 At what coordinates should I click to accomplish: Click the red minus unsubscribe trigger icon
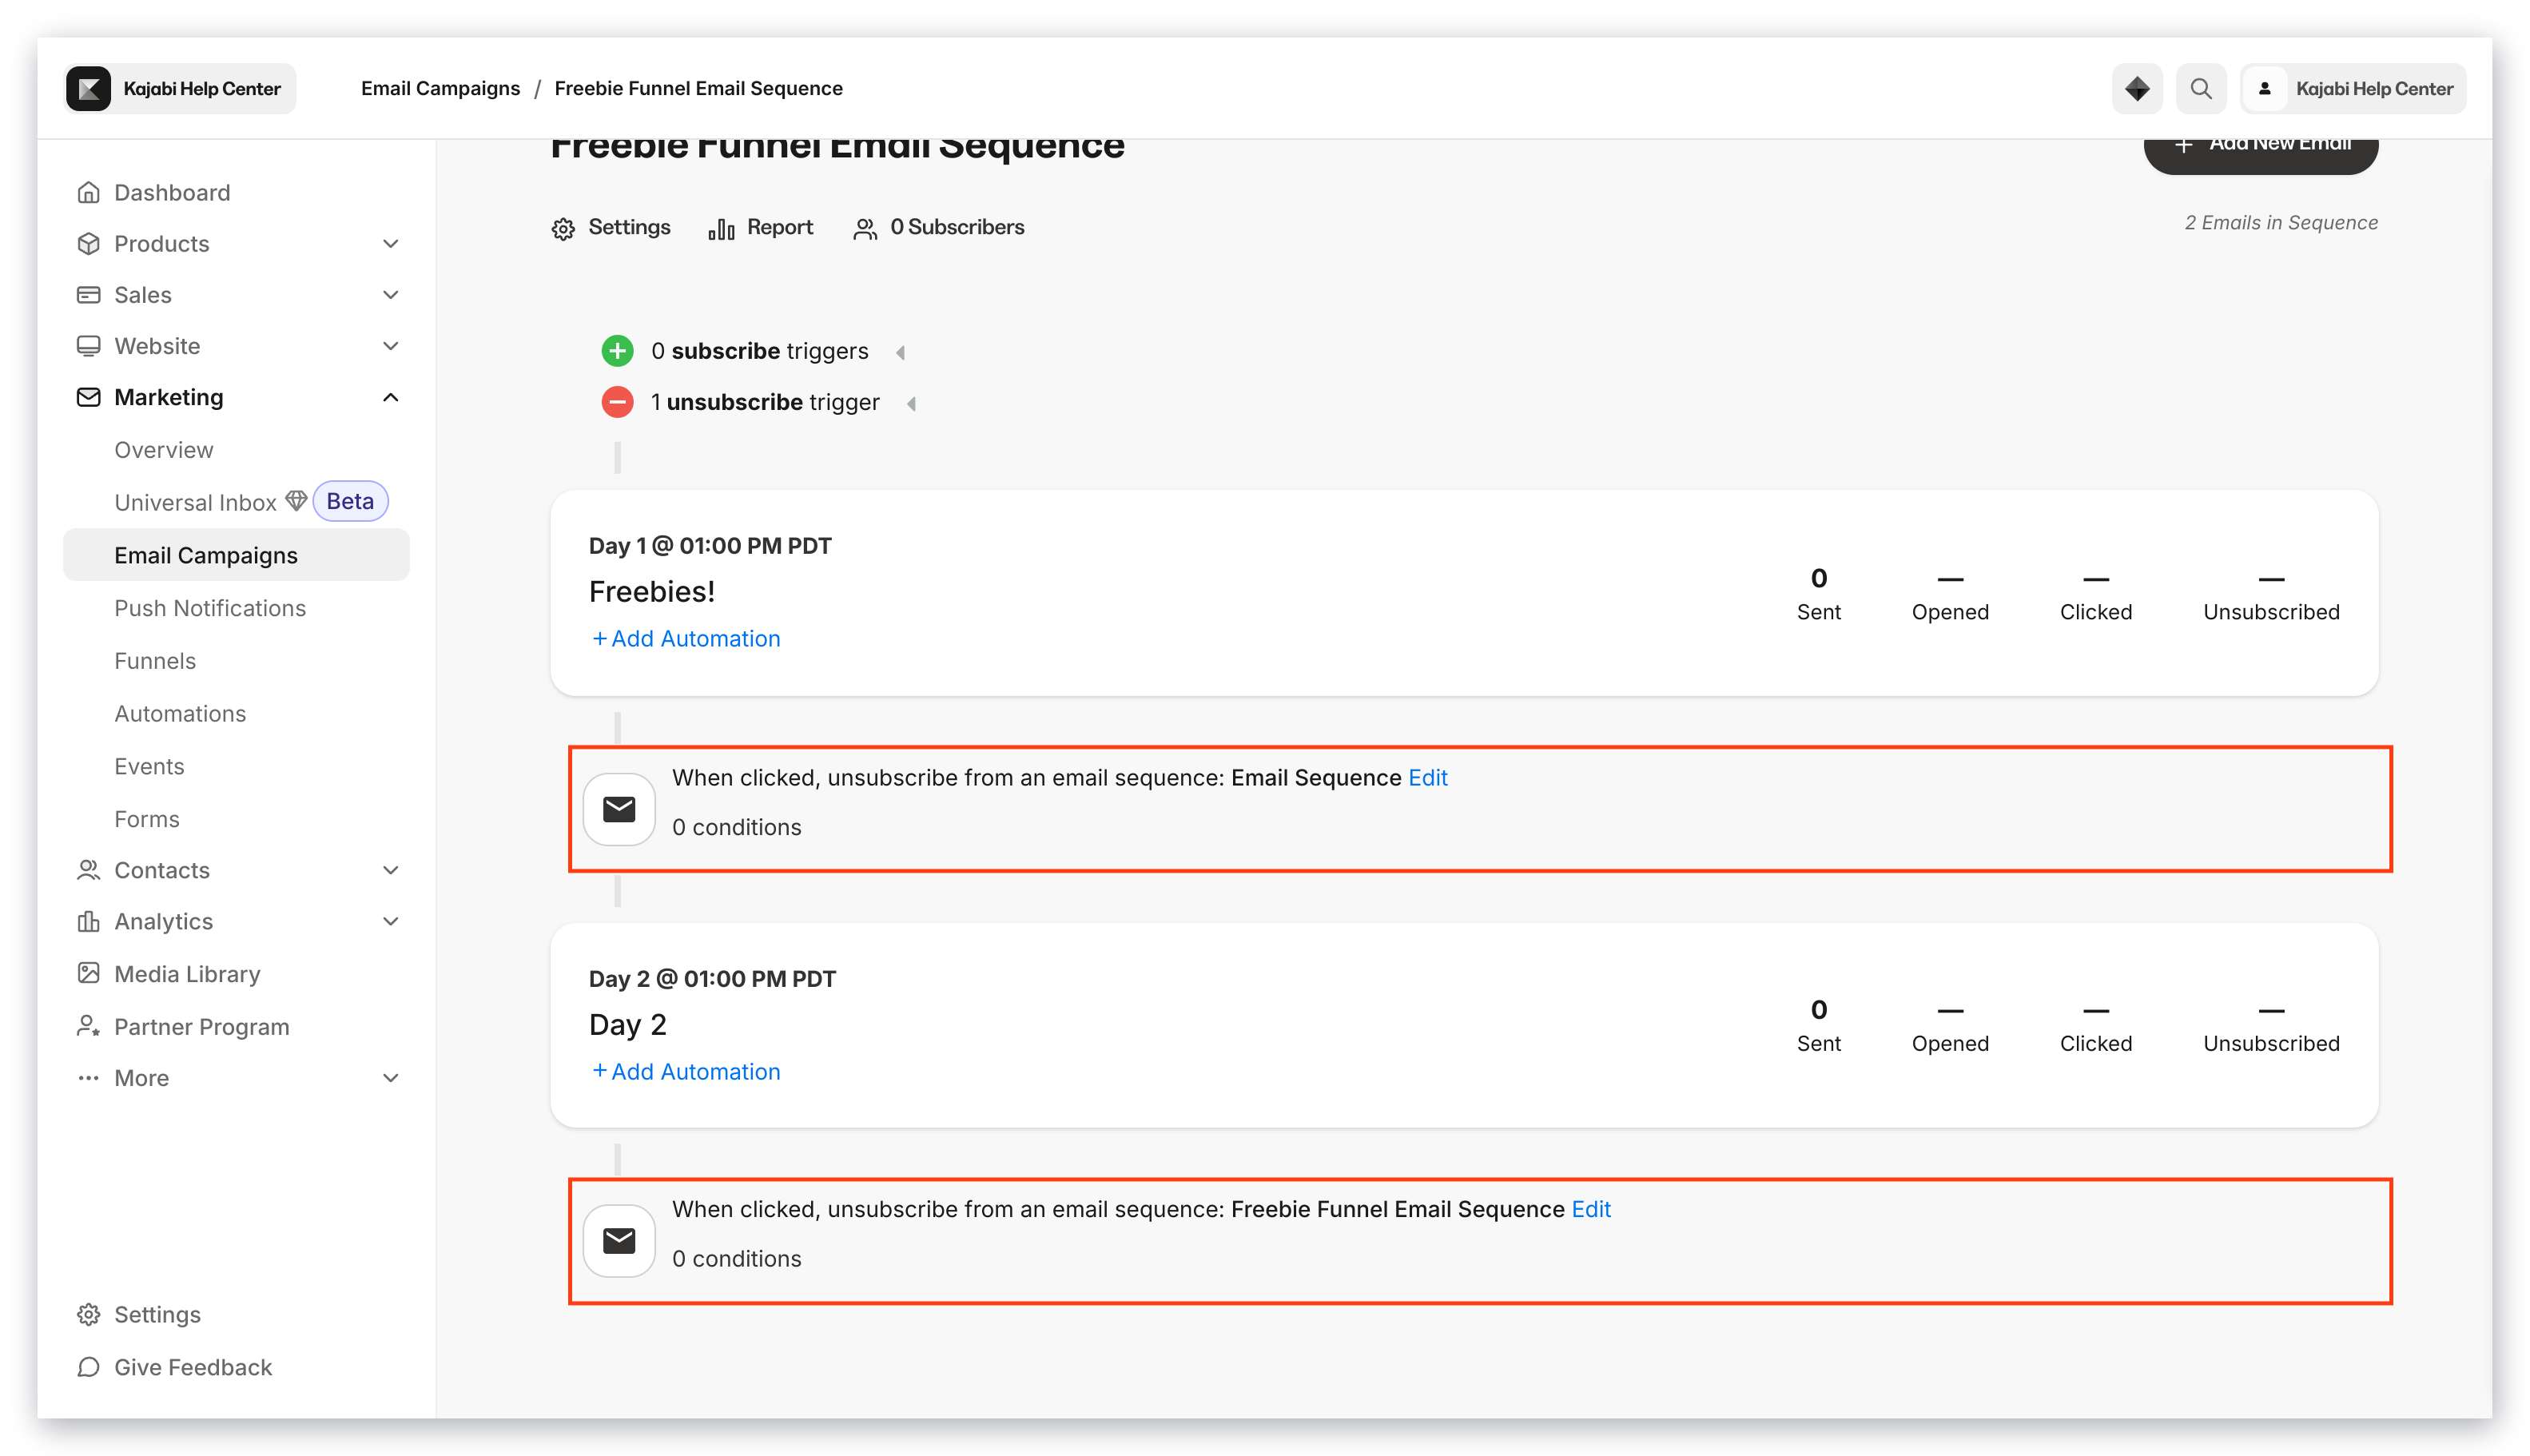coord(617,402)
